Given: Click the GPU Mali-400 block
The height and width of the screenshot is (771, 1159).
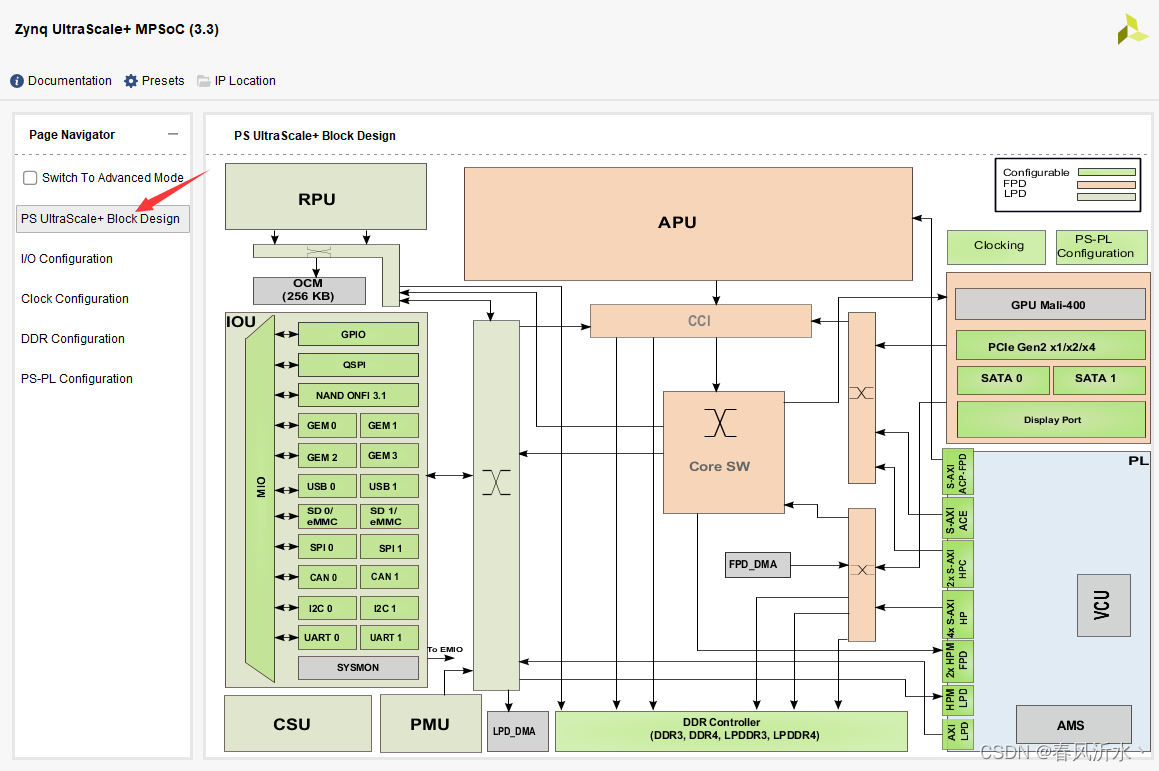Looking at the screenshot, I should point(1049,304).
